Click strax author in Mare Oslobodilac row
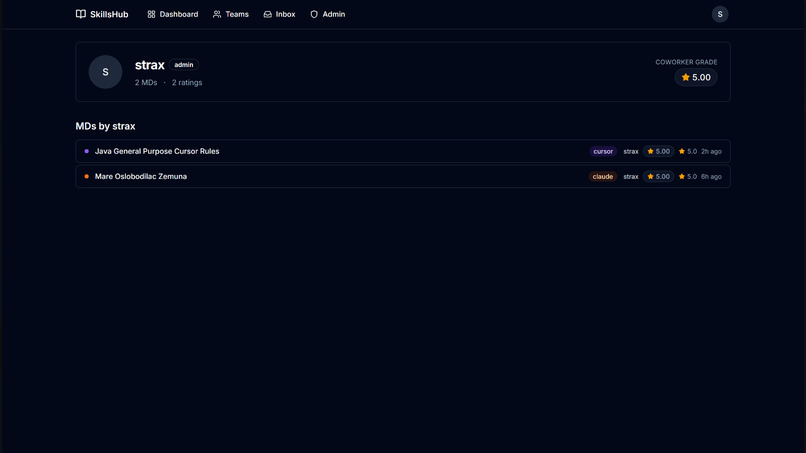 coord(631,176)
